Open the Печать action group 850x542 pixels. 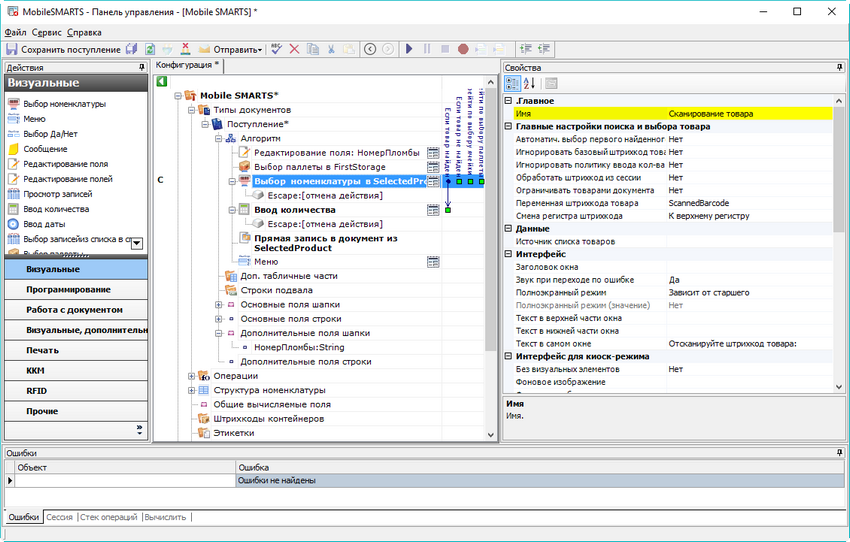click(76, 350)
